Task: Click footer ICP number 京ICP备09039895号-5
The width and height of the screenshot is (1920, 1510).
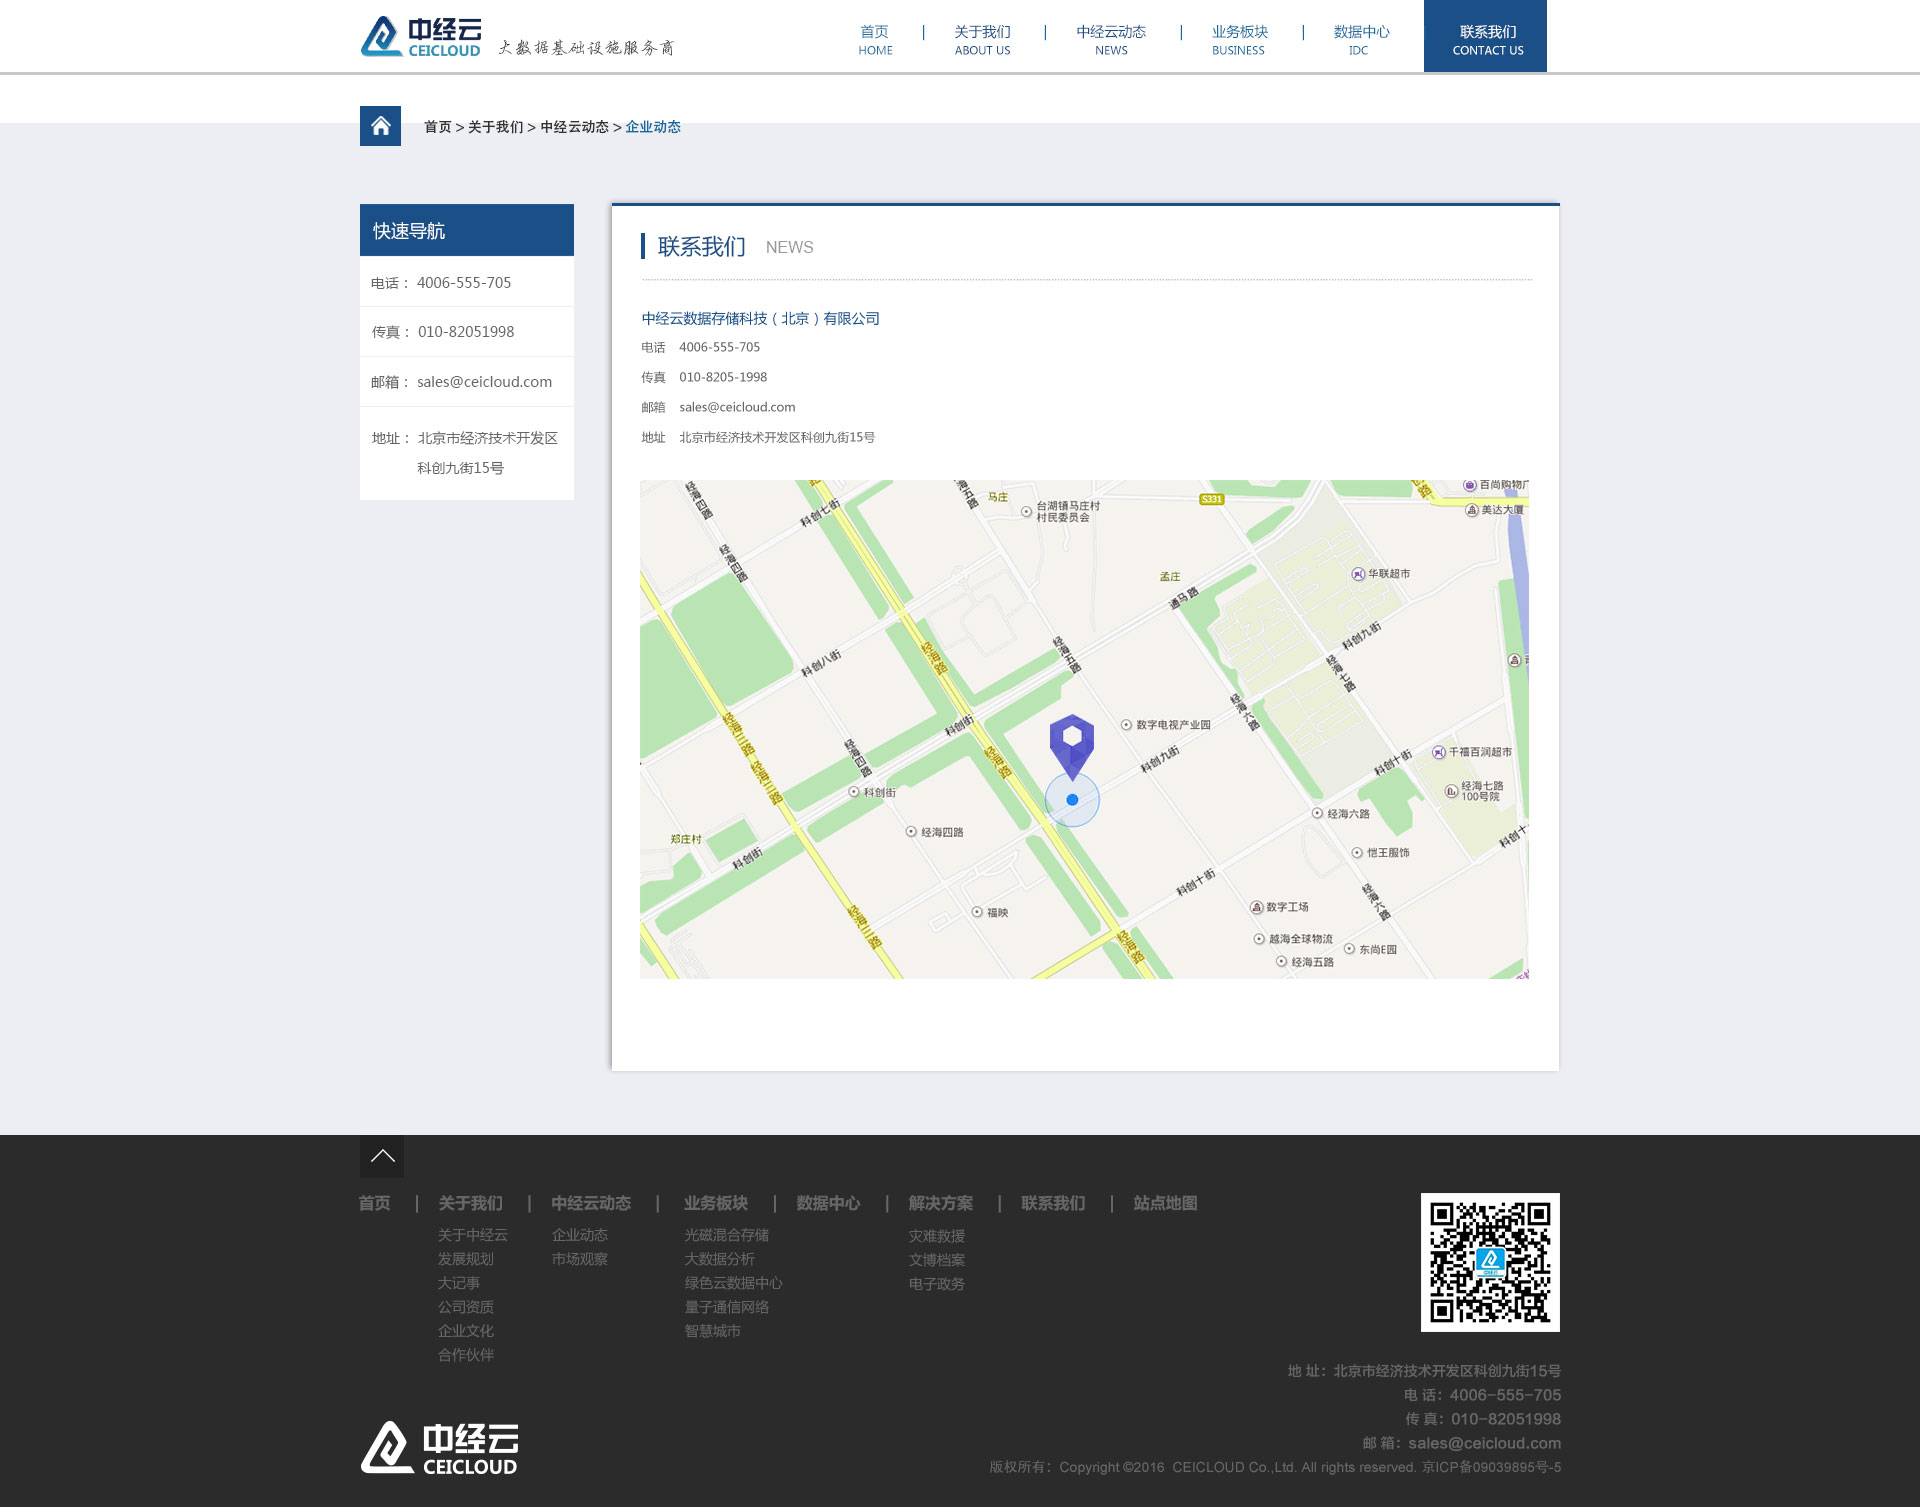Action: (1491, 1468)
